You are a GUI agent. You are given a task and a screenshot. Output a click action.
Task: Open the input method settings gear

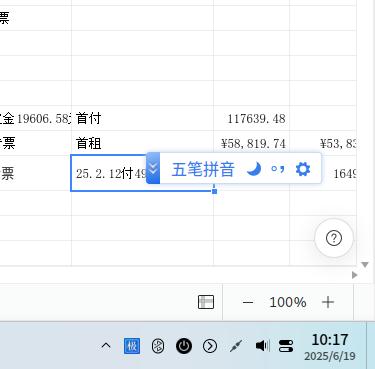click(x=303, y=169)
